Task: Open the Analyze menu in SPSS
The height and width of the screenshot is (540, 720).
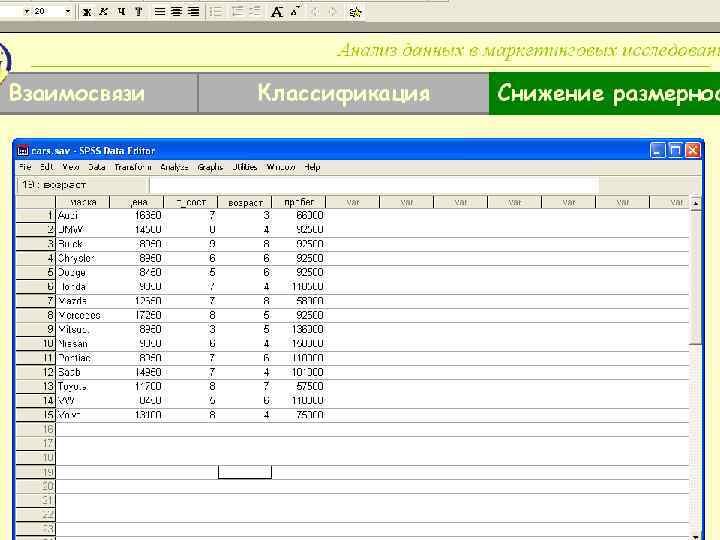Action: (174, 167)
